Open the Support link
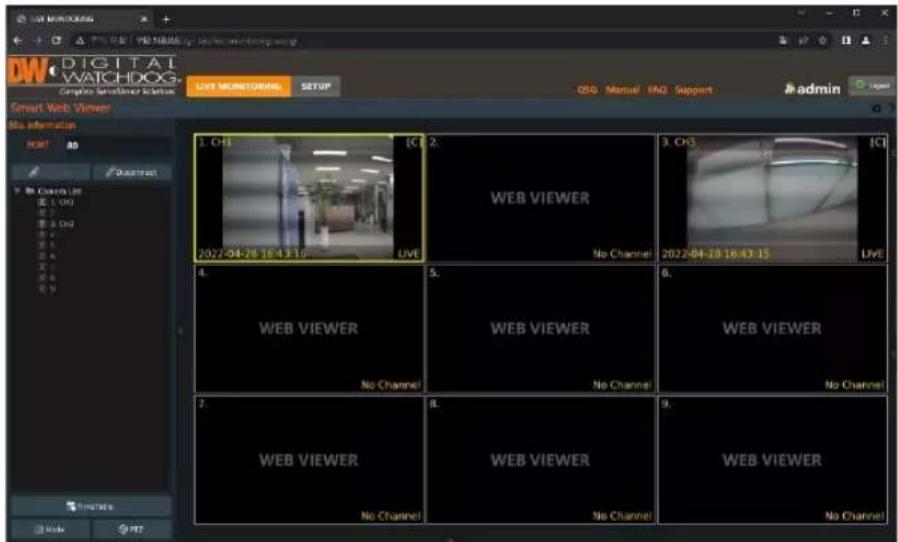 tap(694, 90)
